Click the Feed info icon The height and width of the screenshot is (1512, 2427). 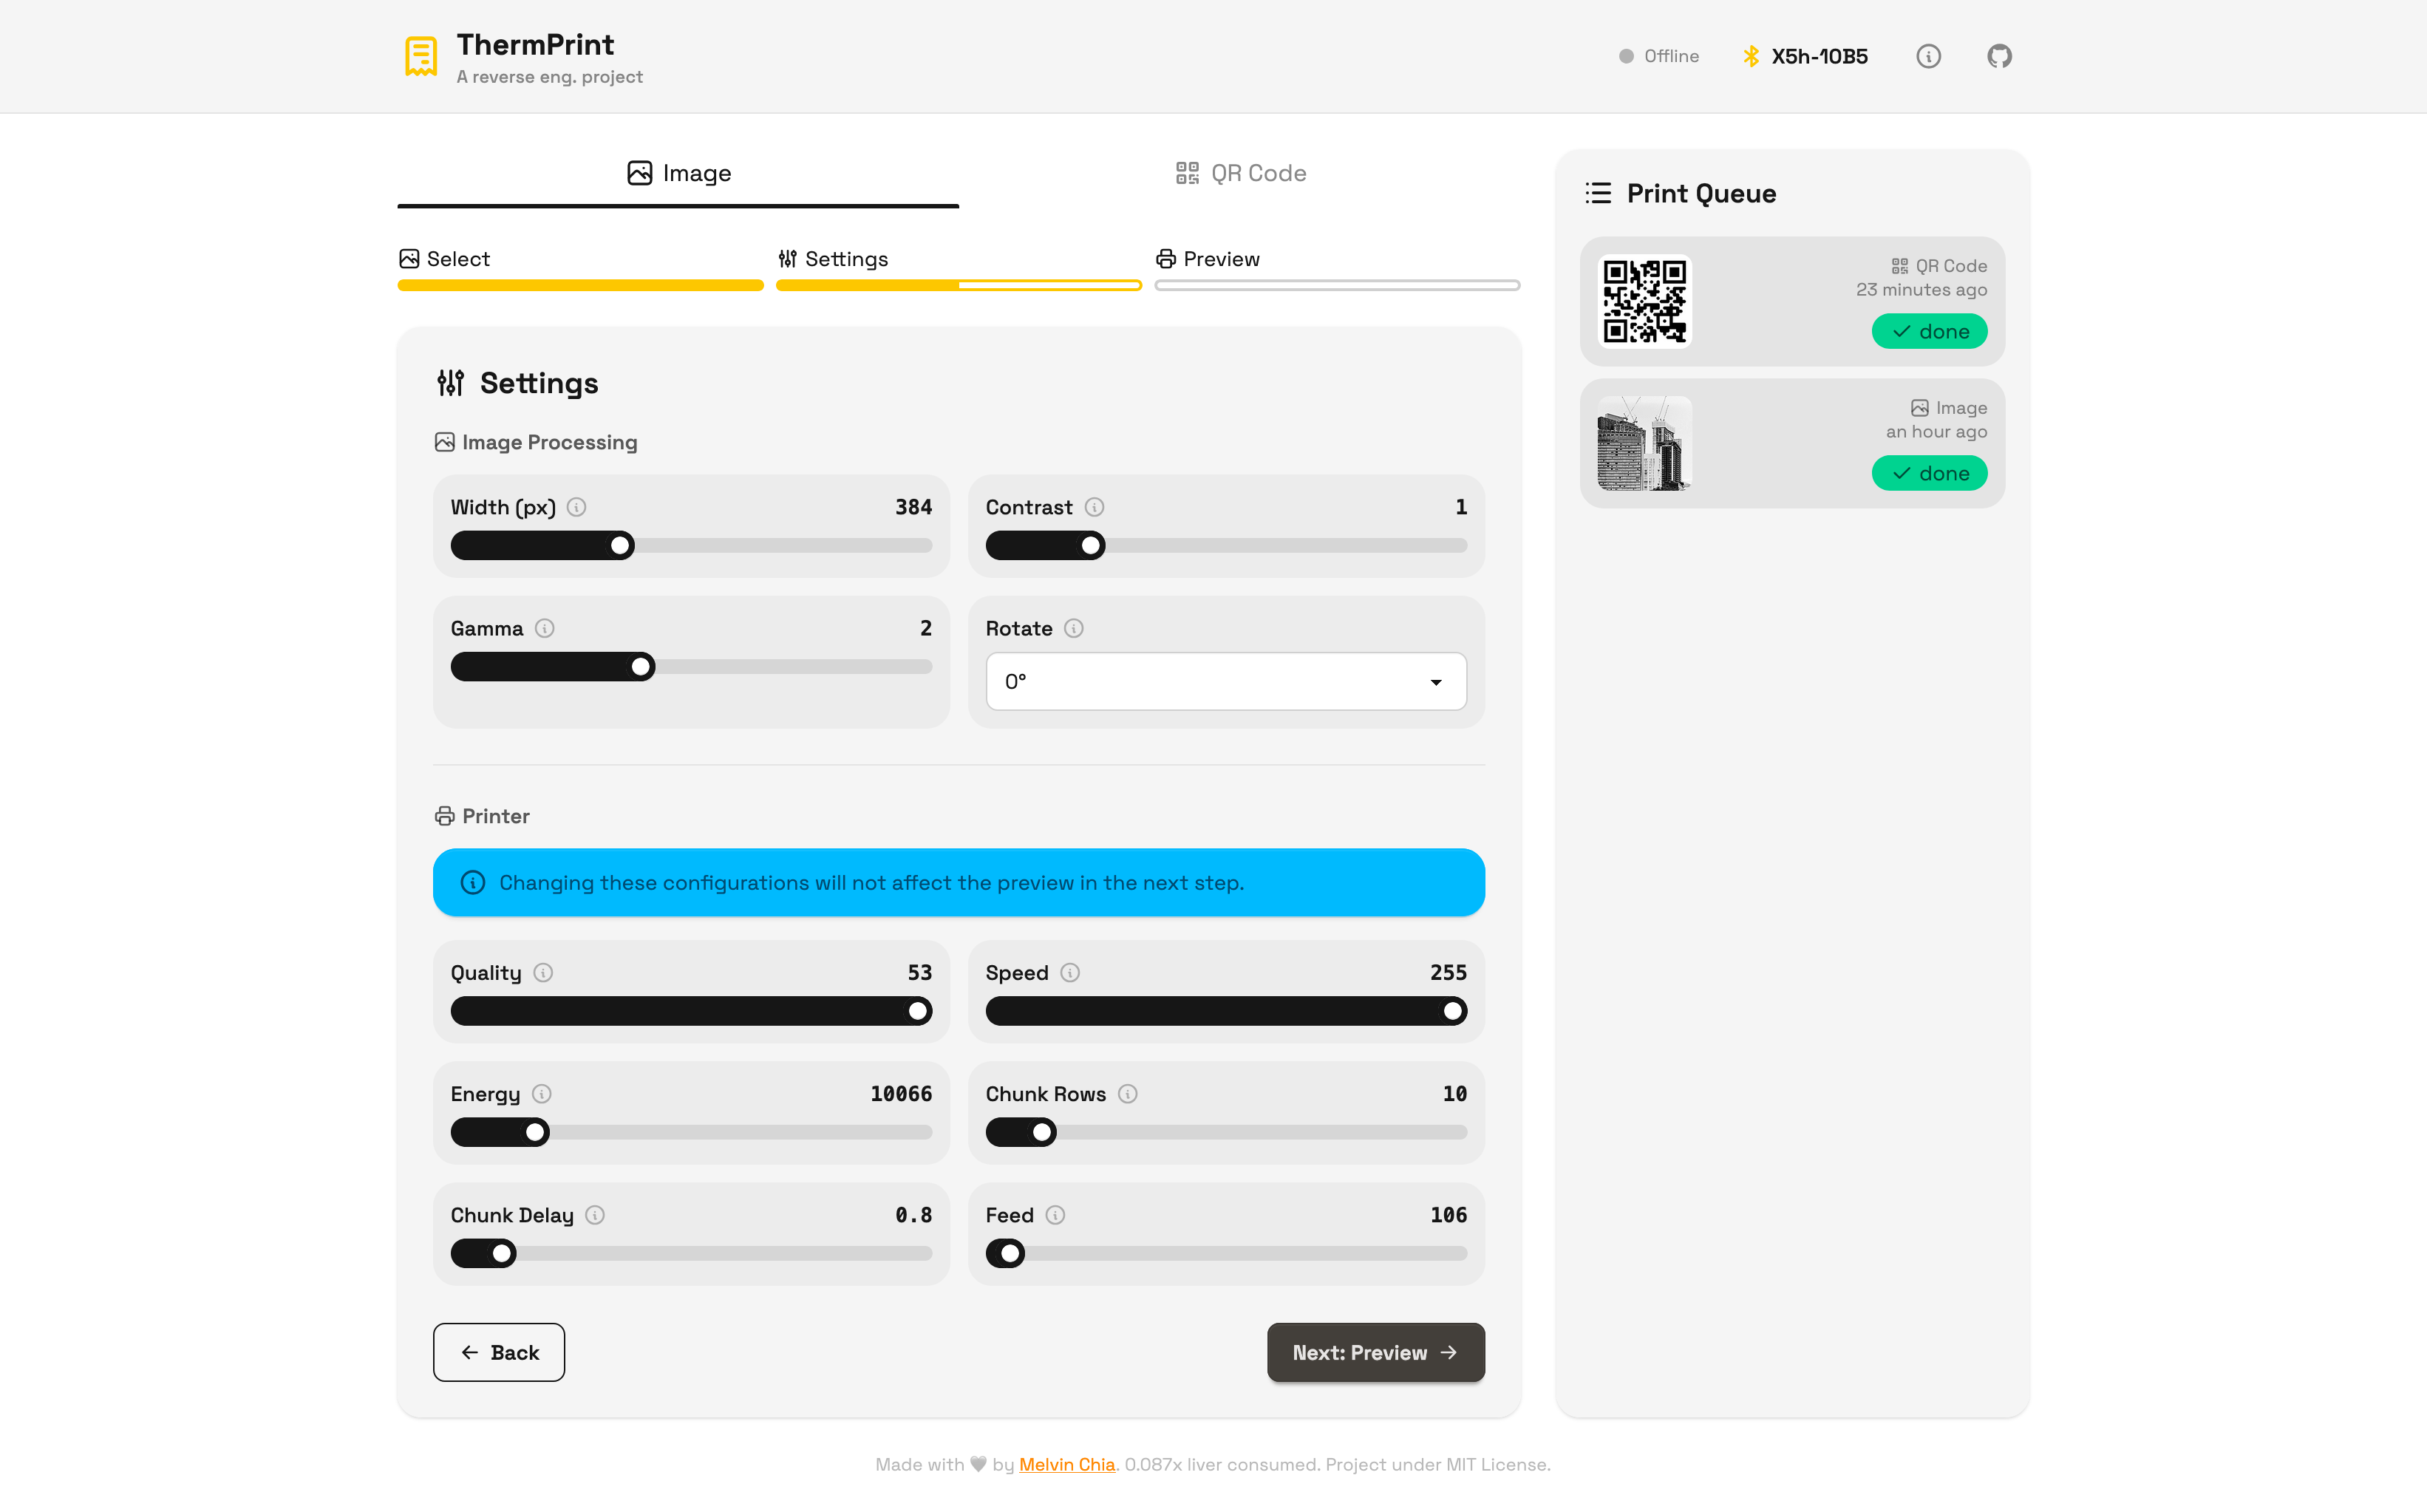1056,1215
